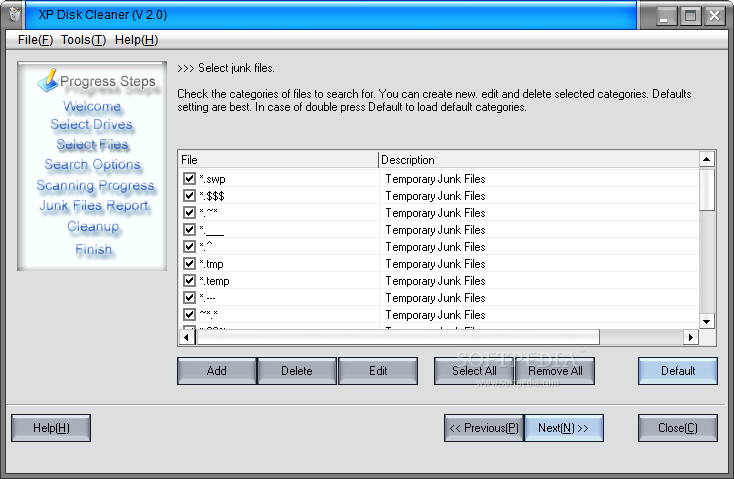Close window with title bar X
This screenshot has width=734, height=479.
tap(715, 15)
